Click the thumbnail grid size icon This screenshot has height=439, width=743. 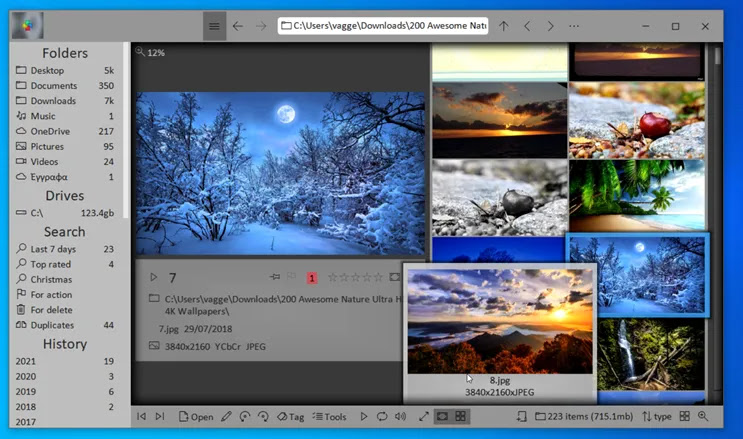tap(684, 416)
